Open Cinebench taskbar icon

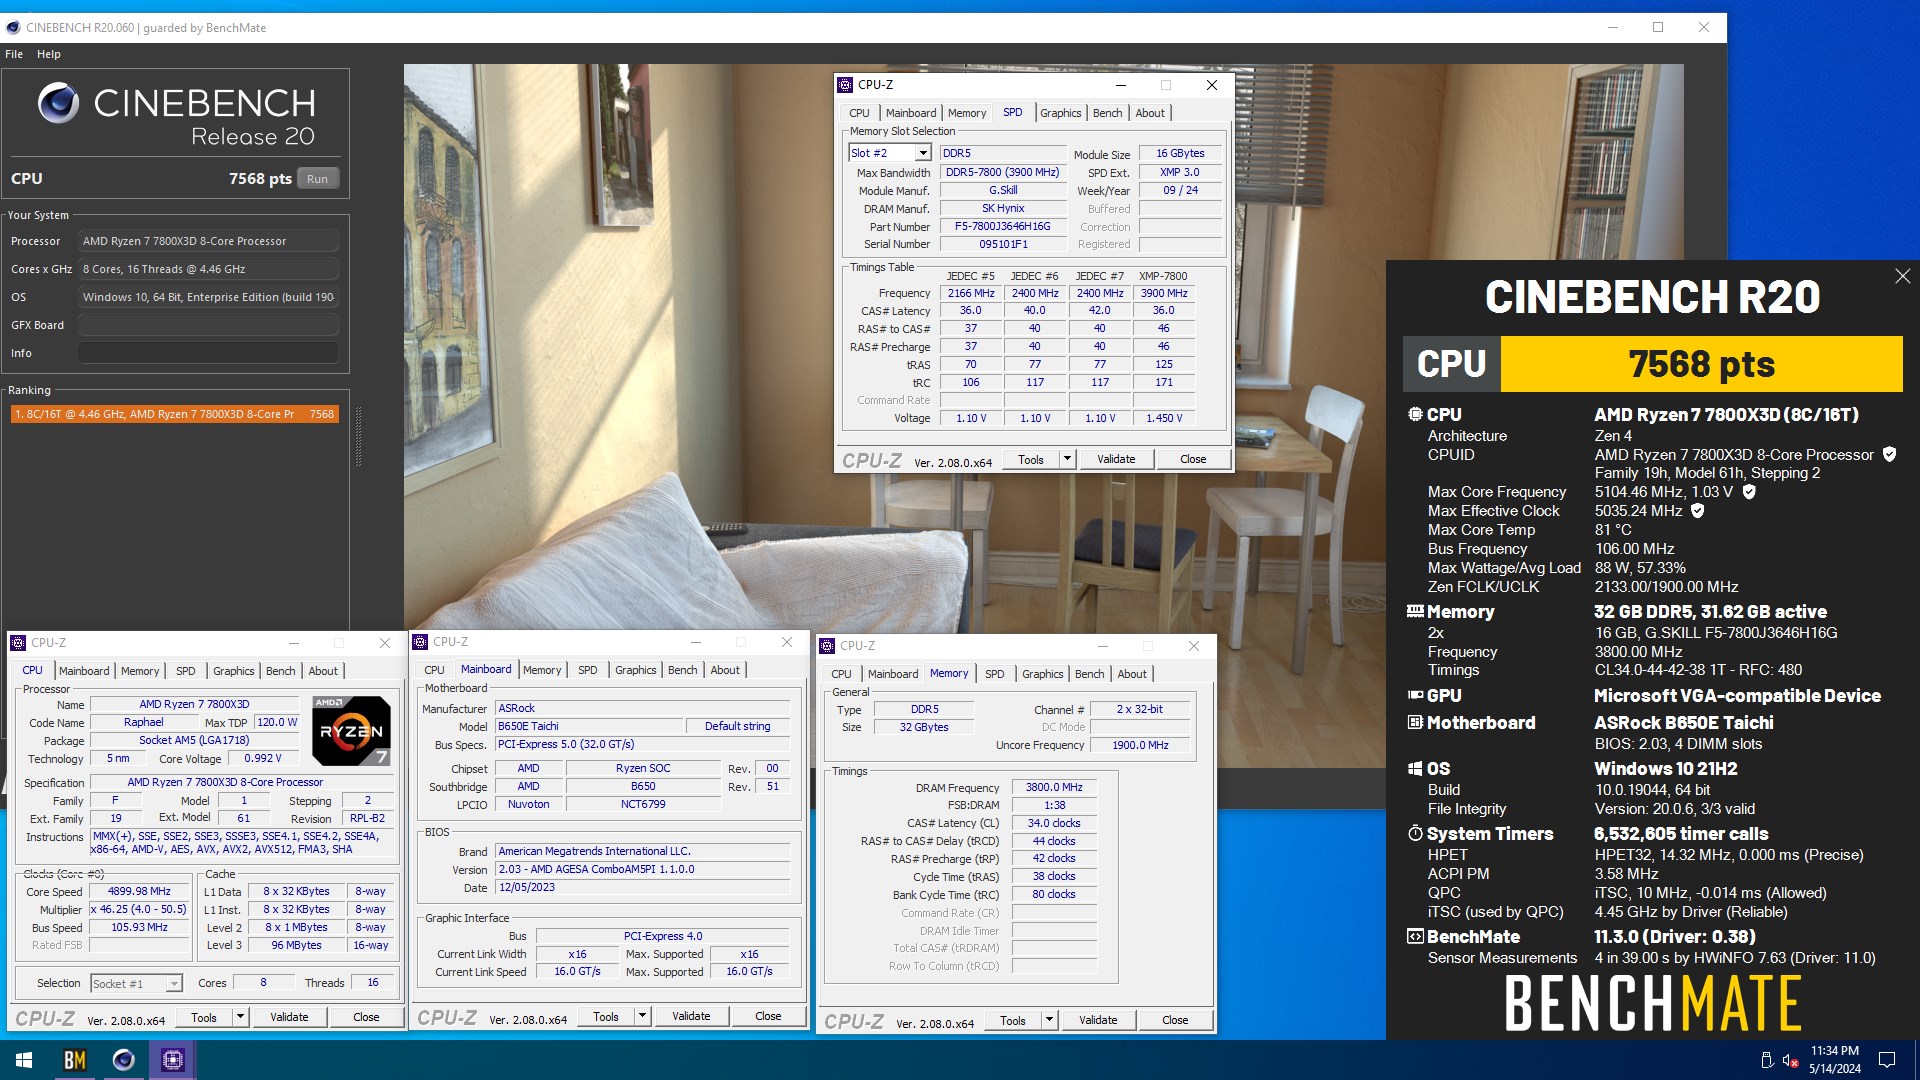coord(124,1060)
